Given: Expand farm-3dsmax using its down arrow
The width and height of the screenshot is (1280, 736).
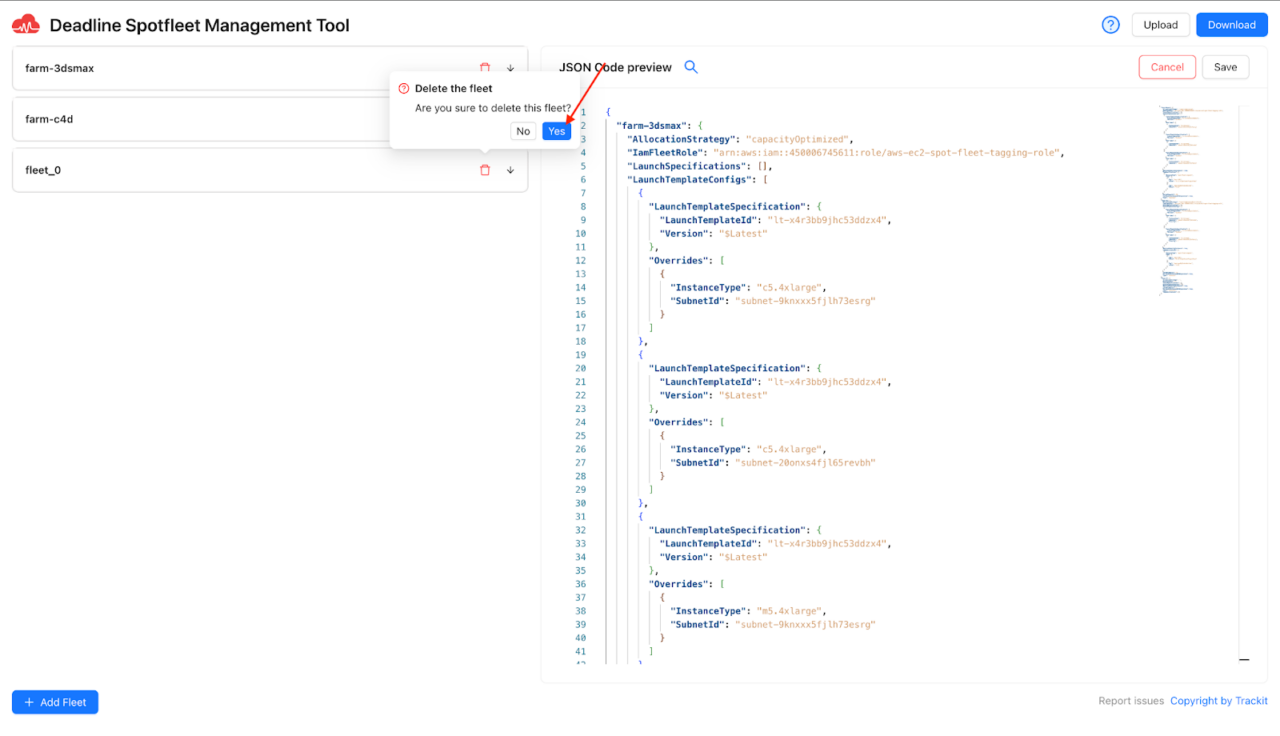Looking at the screenshot, I should [x=510, y=67].
